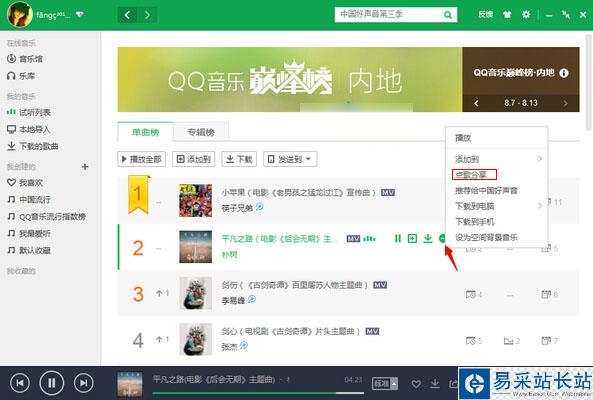Click 下载 toolbar button
Viewport: 593px width, 400px height.
point(239,159)
